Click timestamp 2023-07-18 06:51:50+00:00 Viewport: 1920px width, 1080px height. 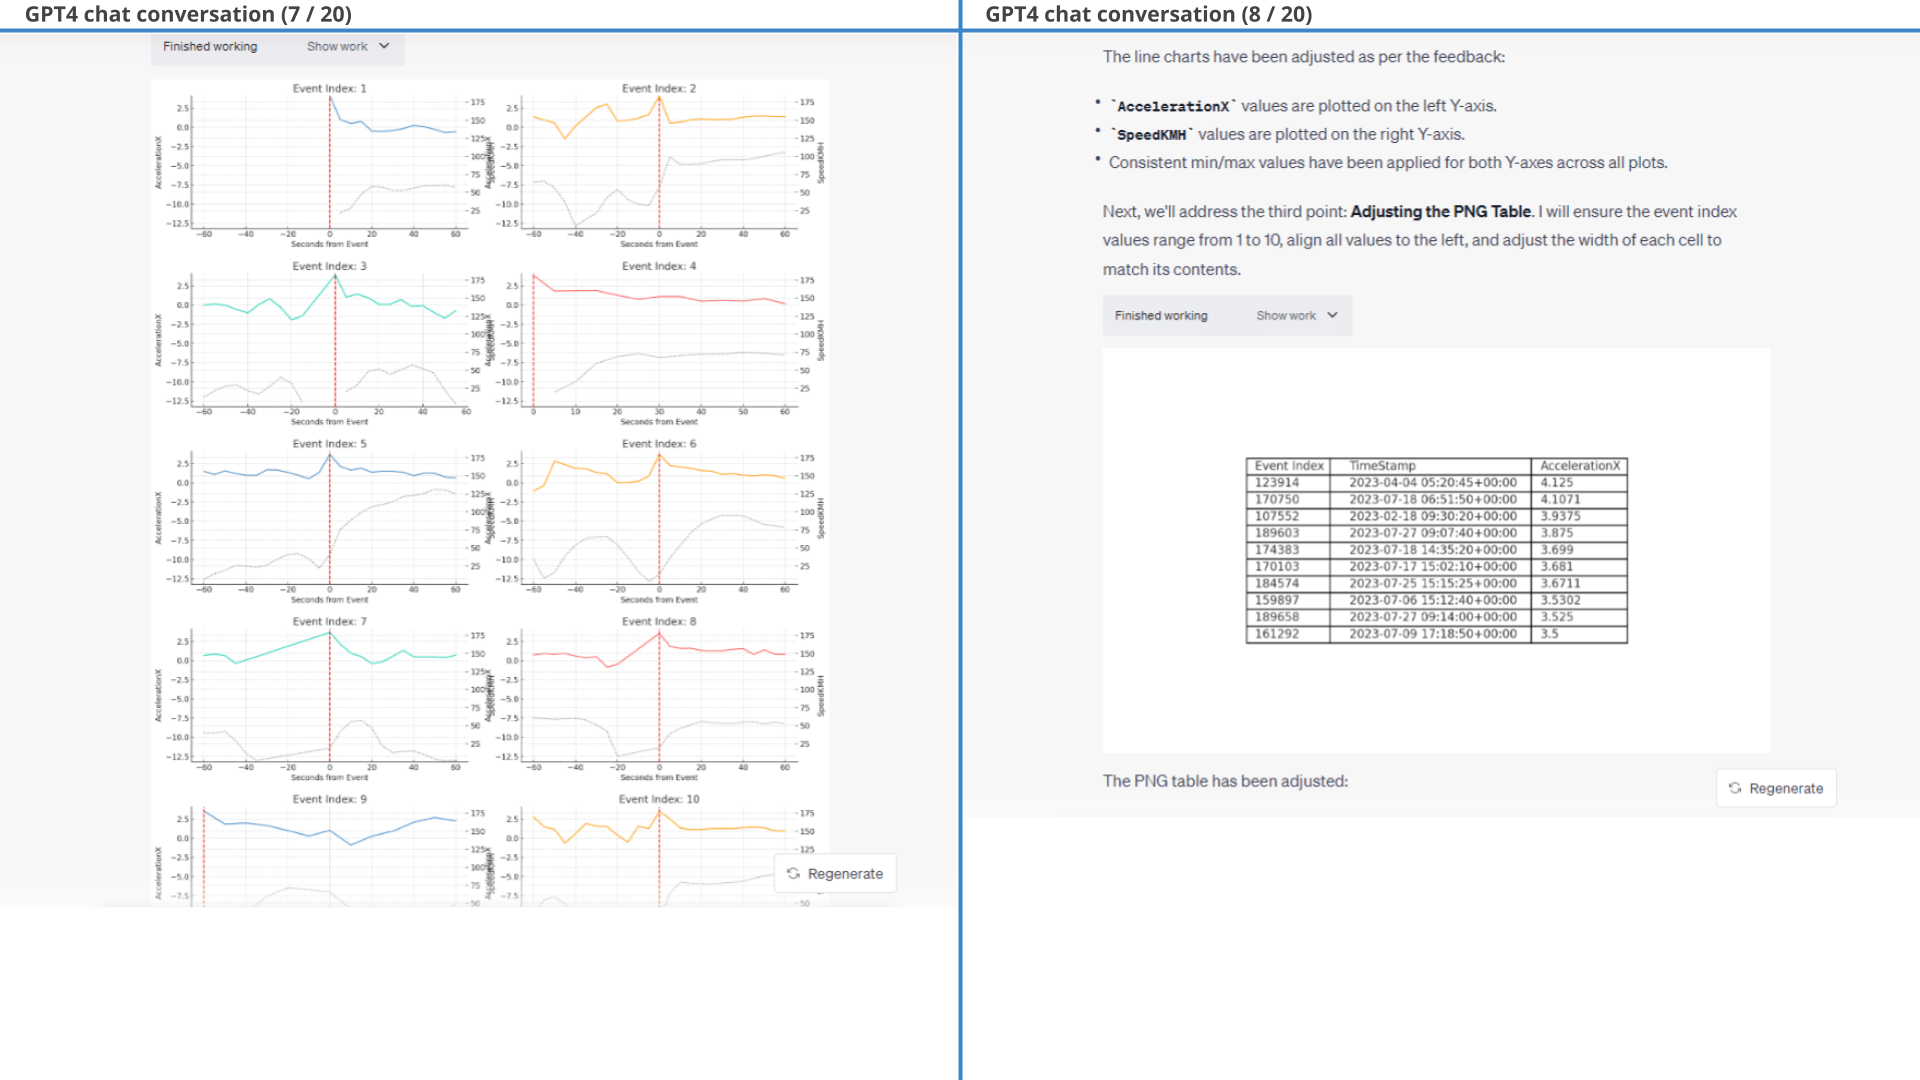tap(1430, 500)
